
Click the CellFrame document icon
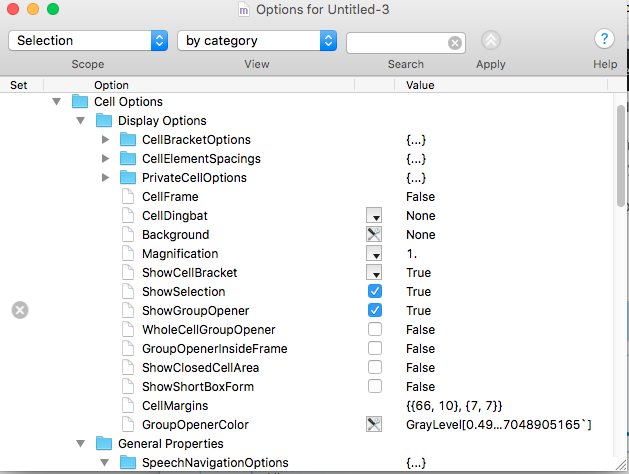(127, 197)
